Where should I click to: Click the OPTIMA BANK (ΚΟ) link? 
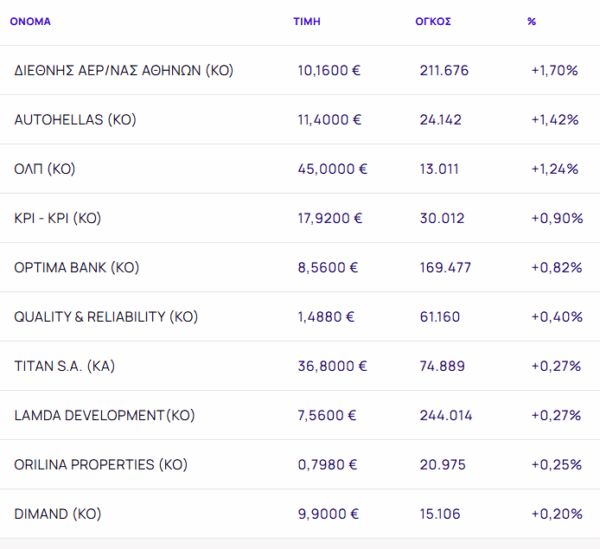coord(77,268)
